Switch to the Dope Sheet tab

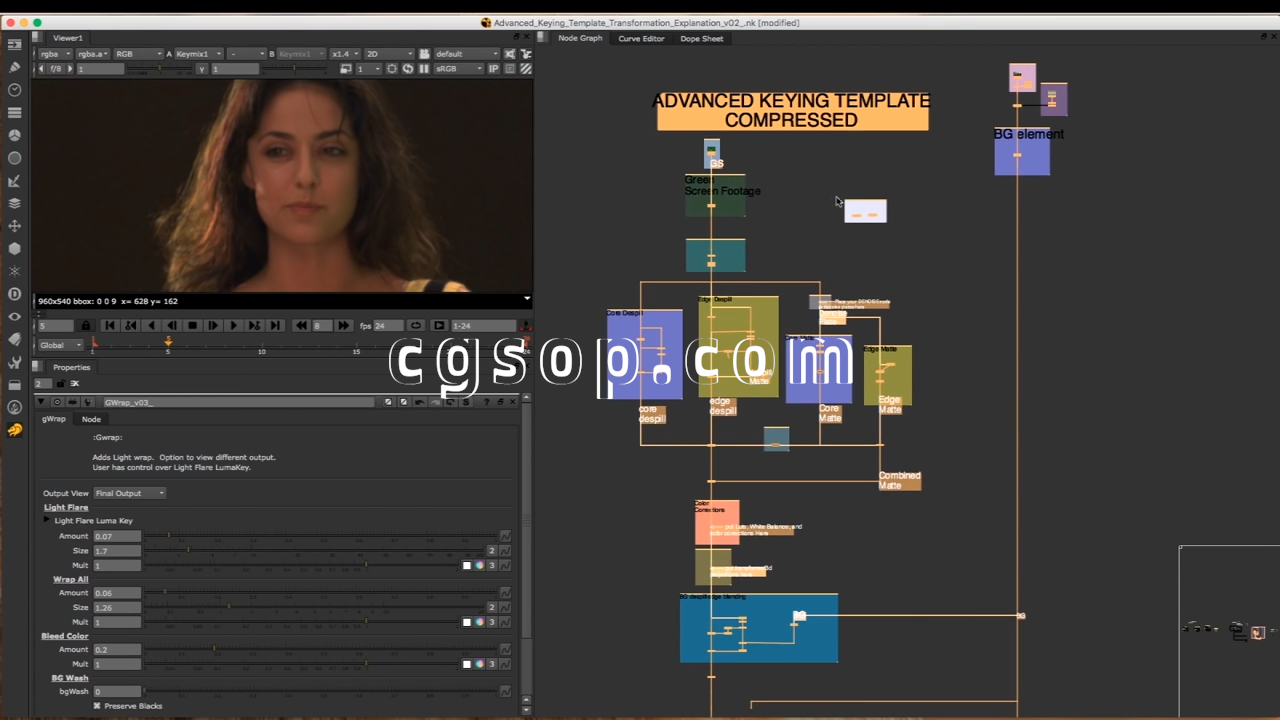pos(702,38)
